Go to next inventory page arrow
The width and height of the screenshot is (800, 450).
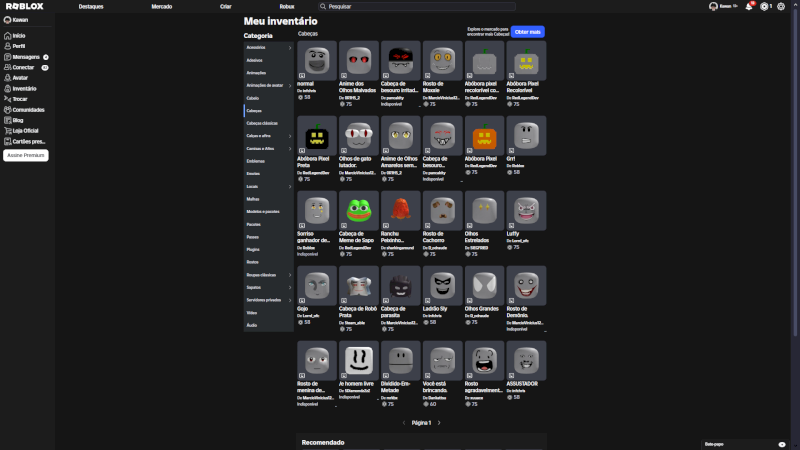point(439,422)
